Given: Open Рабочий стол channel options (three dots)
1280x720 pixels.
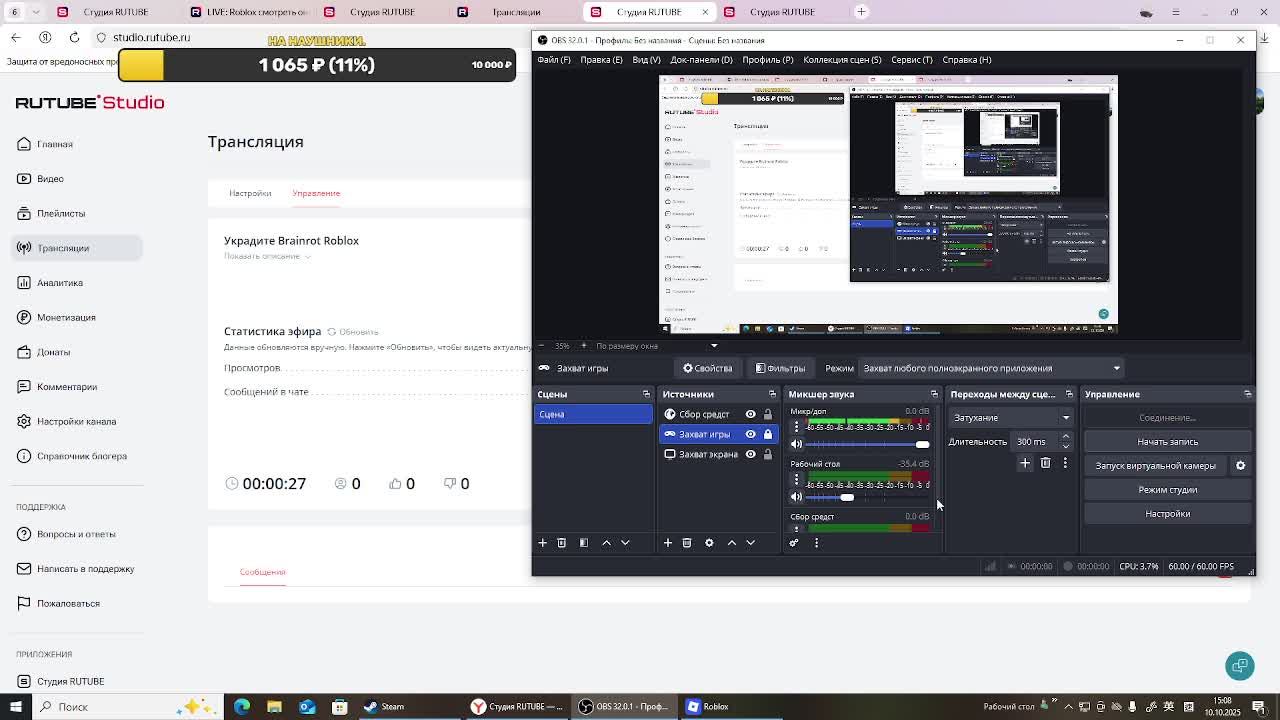Looking at the screenshot, I should (x=797, y=480).
